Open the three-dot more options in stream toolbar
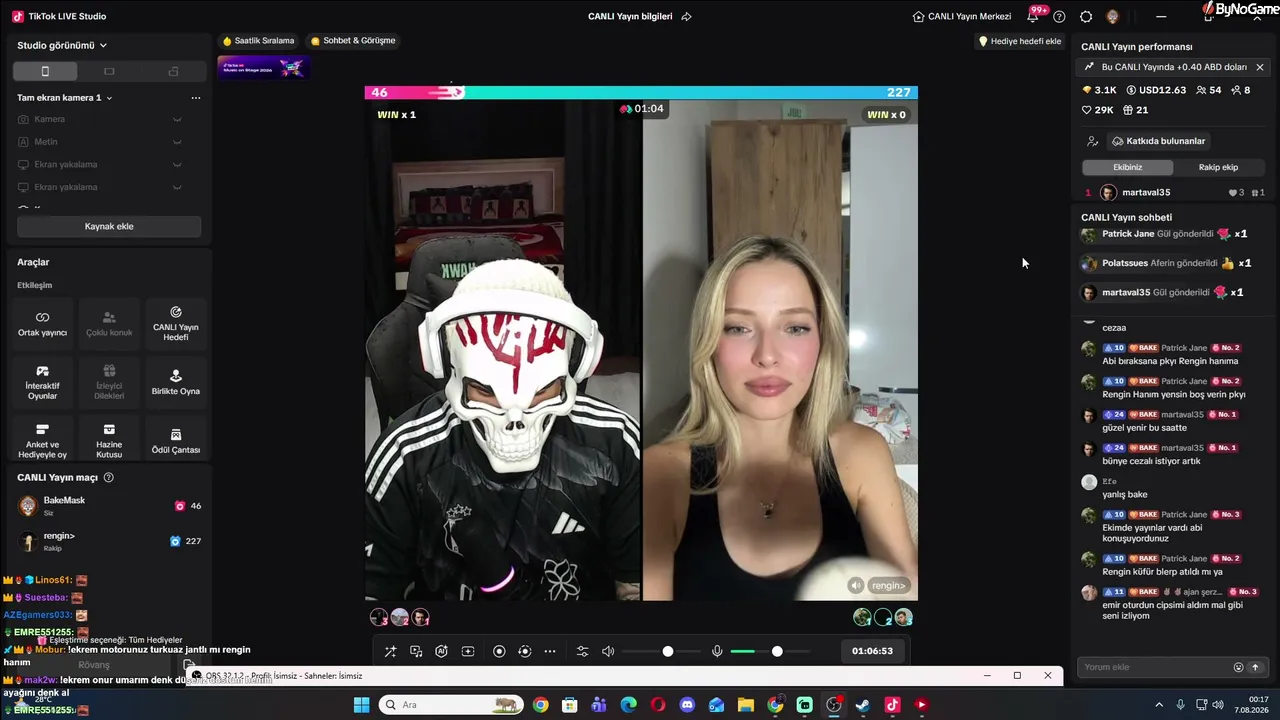 [x=550, y=651]
